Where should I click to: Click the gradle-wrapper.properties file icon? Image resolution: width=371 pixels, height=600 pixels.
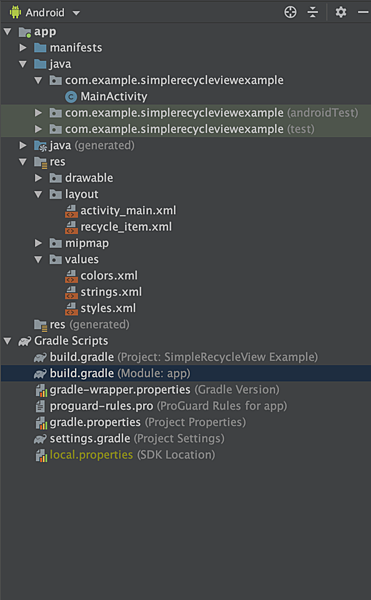tap(41, 390)
